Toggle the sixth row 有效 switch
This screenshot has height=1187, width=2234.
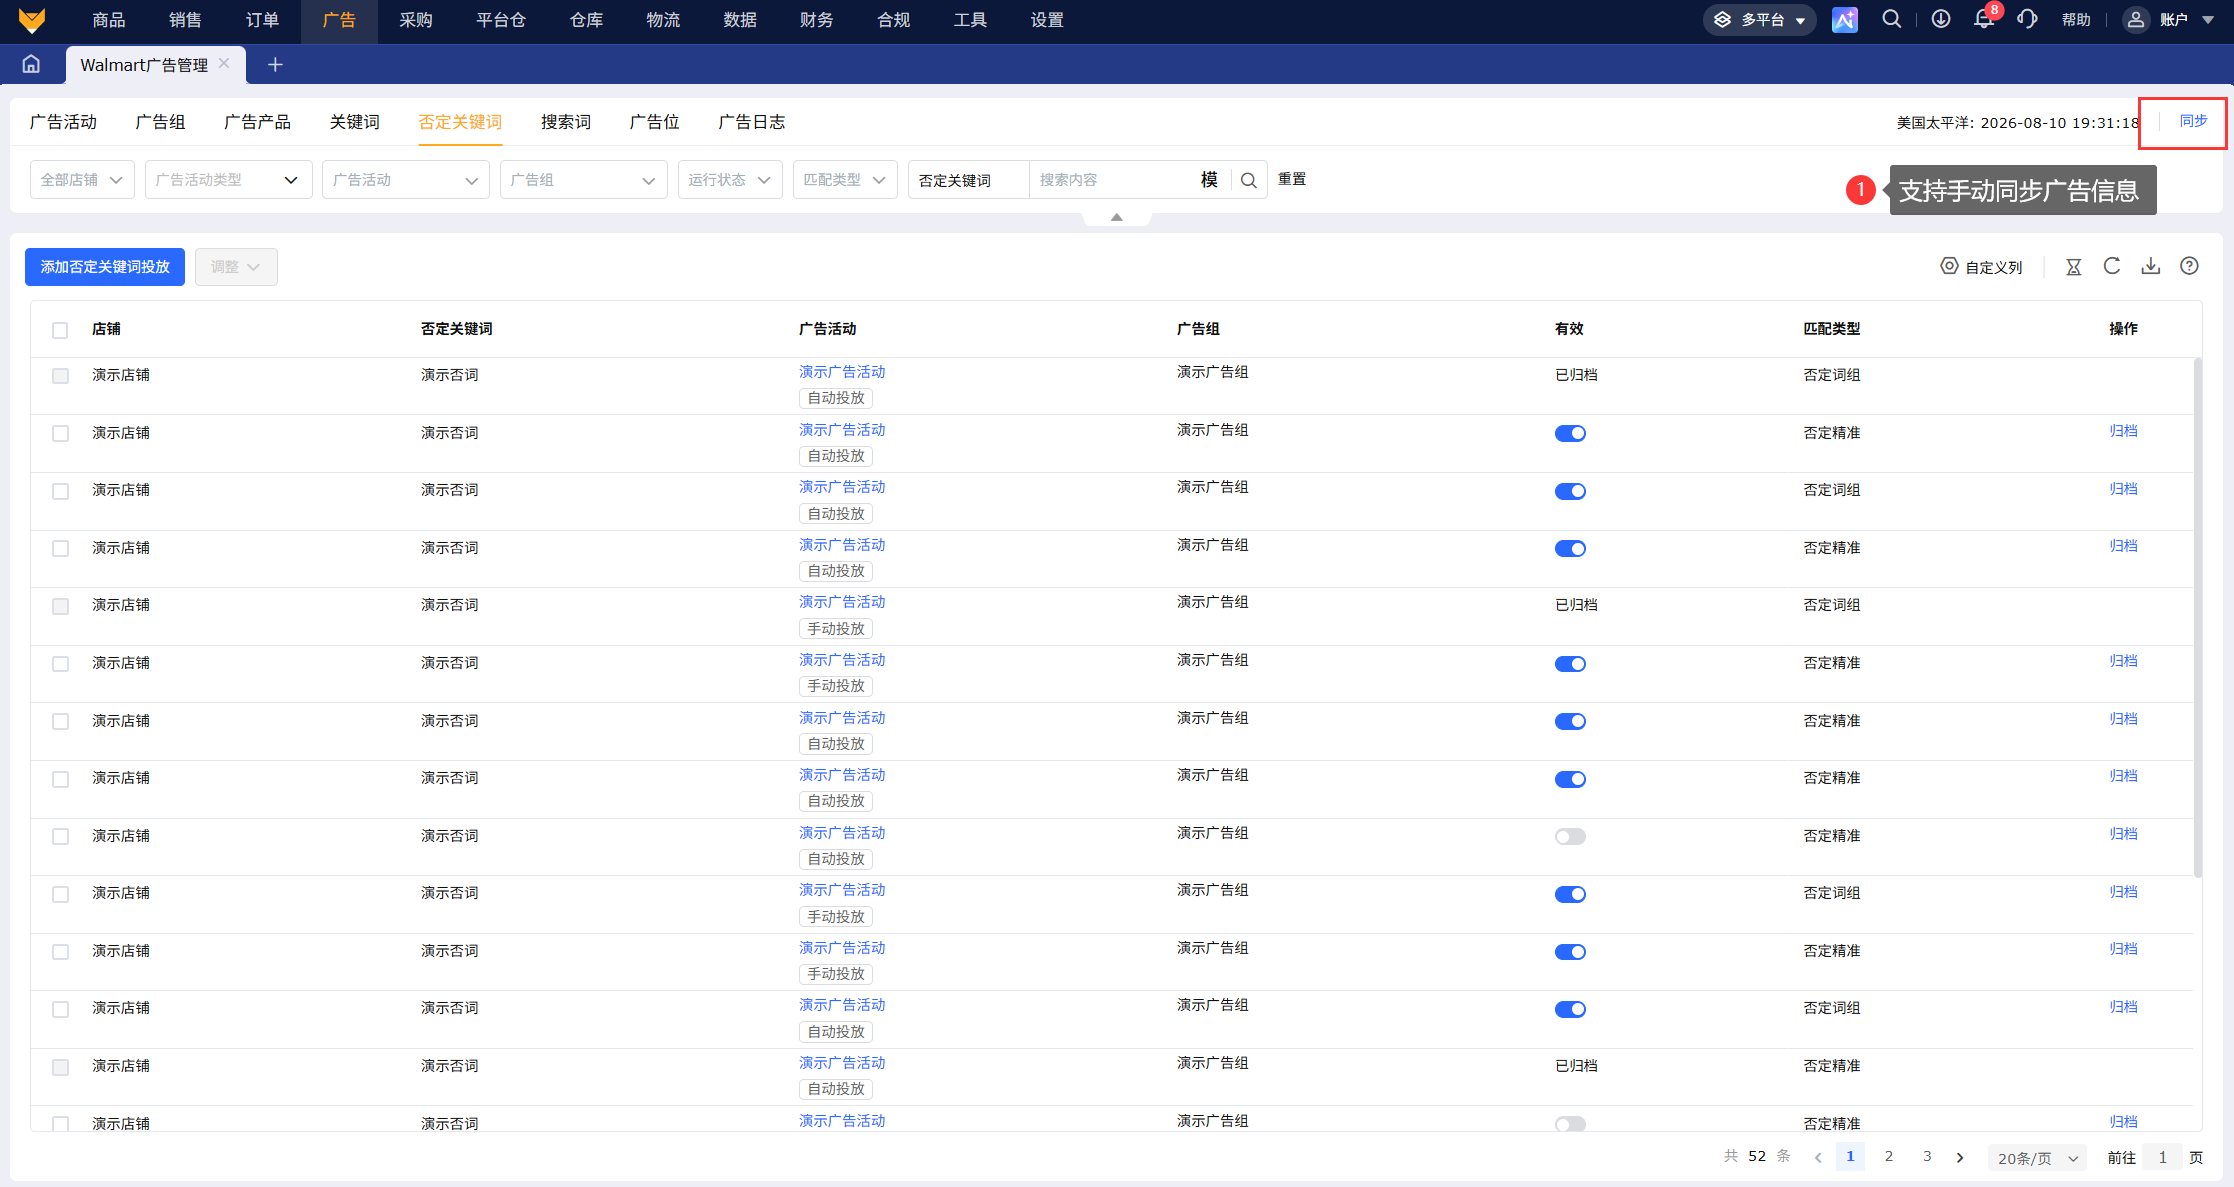pyautogui.click(x=1570, y=664)
